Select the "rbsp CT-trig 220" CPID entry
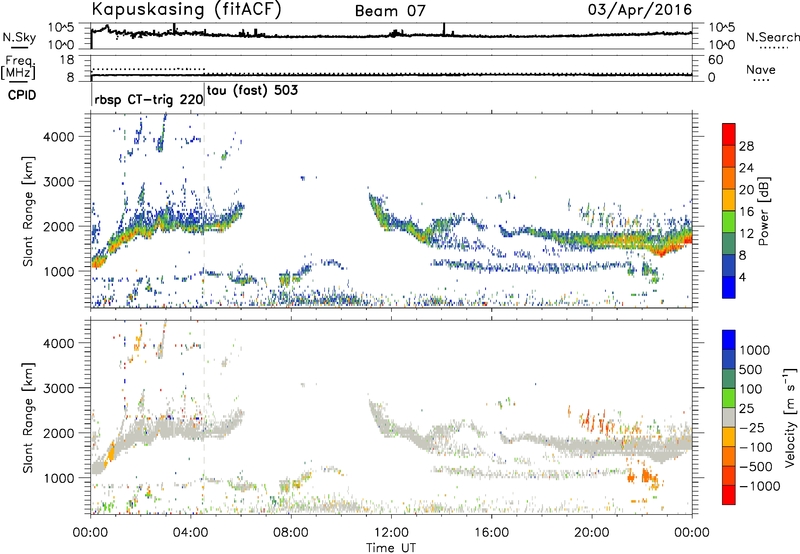The image size is (800, 554). [148, 99]
